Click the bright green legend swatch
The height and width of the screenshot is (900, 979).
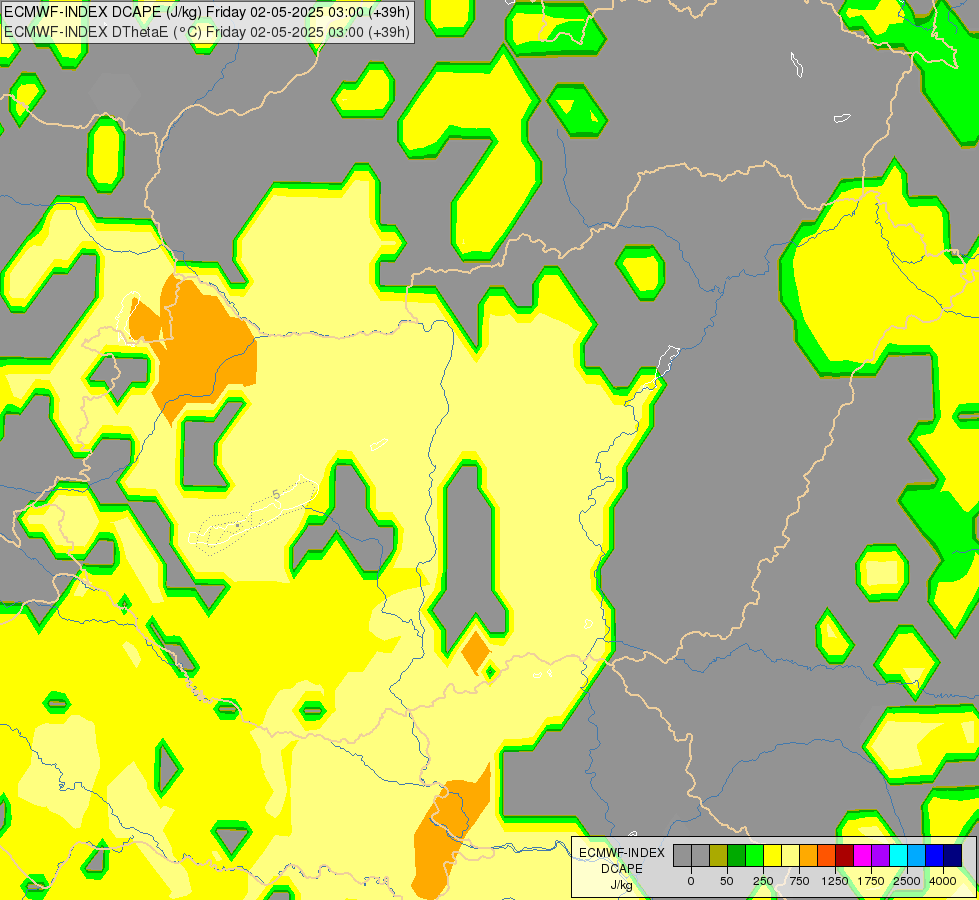pos(755,855)
